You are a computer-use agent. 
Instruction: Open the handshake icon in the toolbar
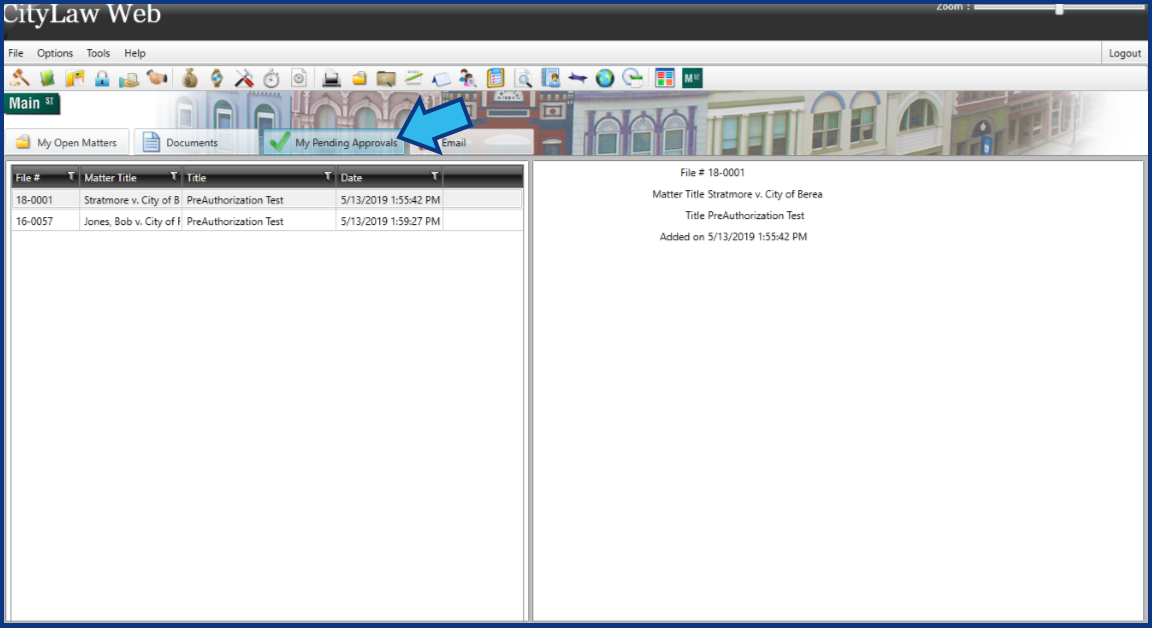[x=158, y=76]
